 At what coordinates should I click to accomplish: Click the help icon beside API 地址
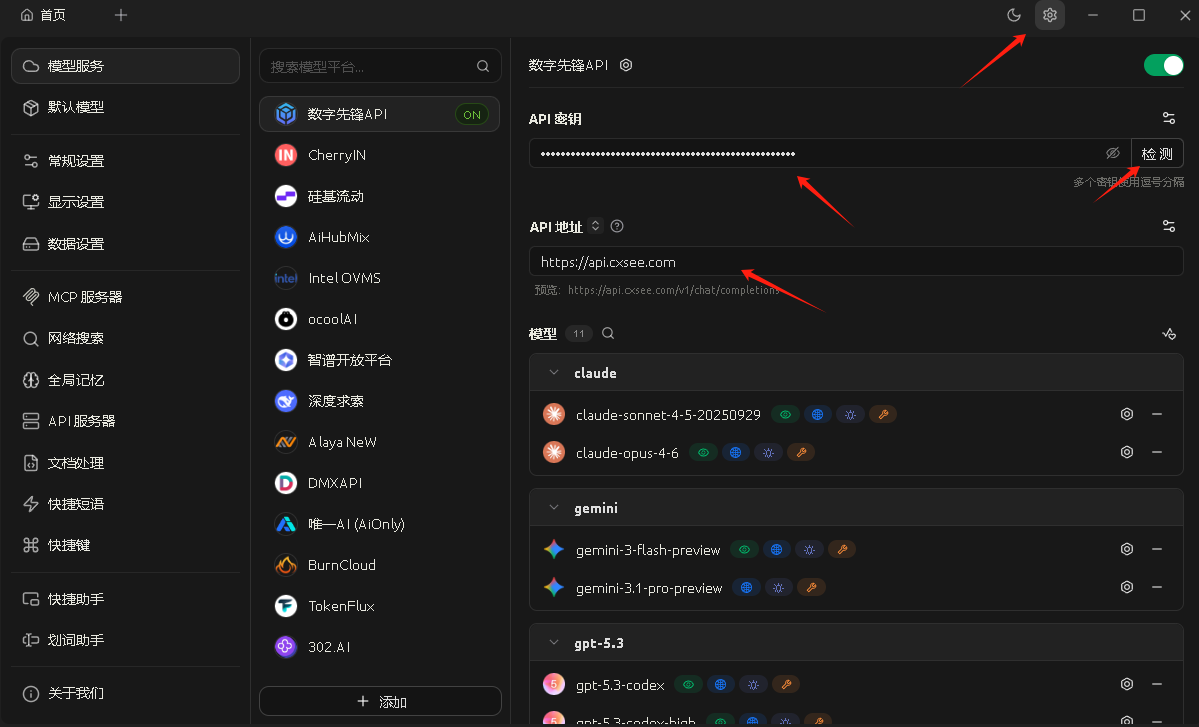[617, 226]
